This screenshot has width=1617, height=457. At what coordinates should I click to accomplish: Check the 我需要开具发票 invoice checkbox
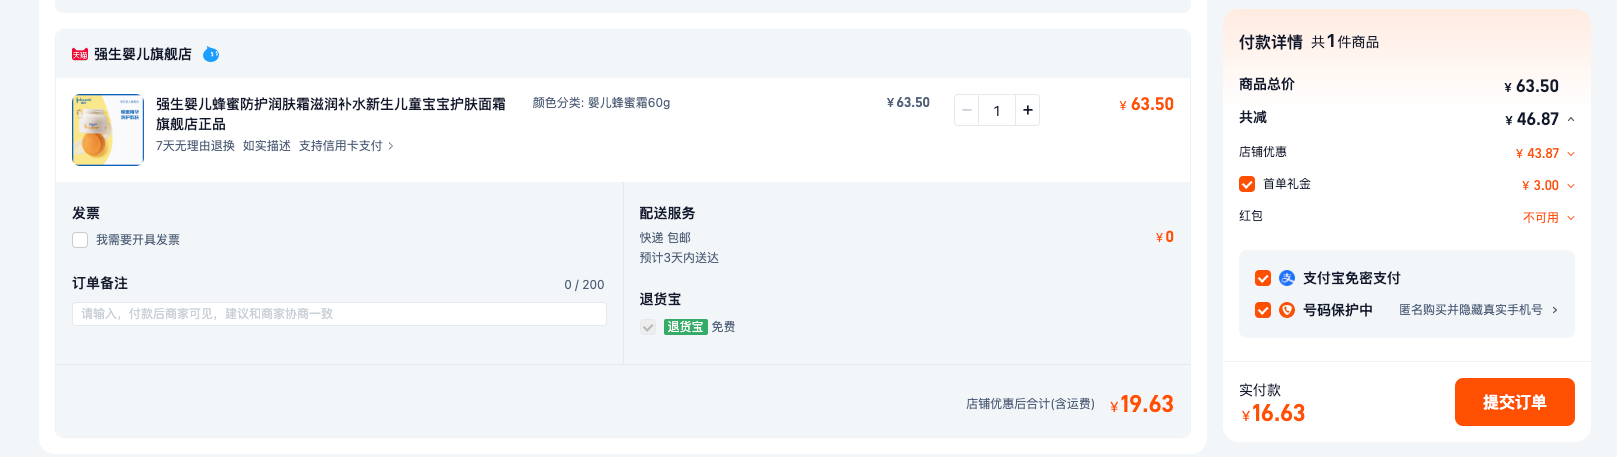[x=80, y=240]
